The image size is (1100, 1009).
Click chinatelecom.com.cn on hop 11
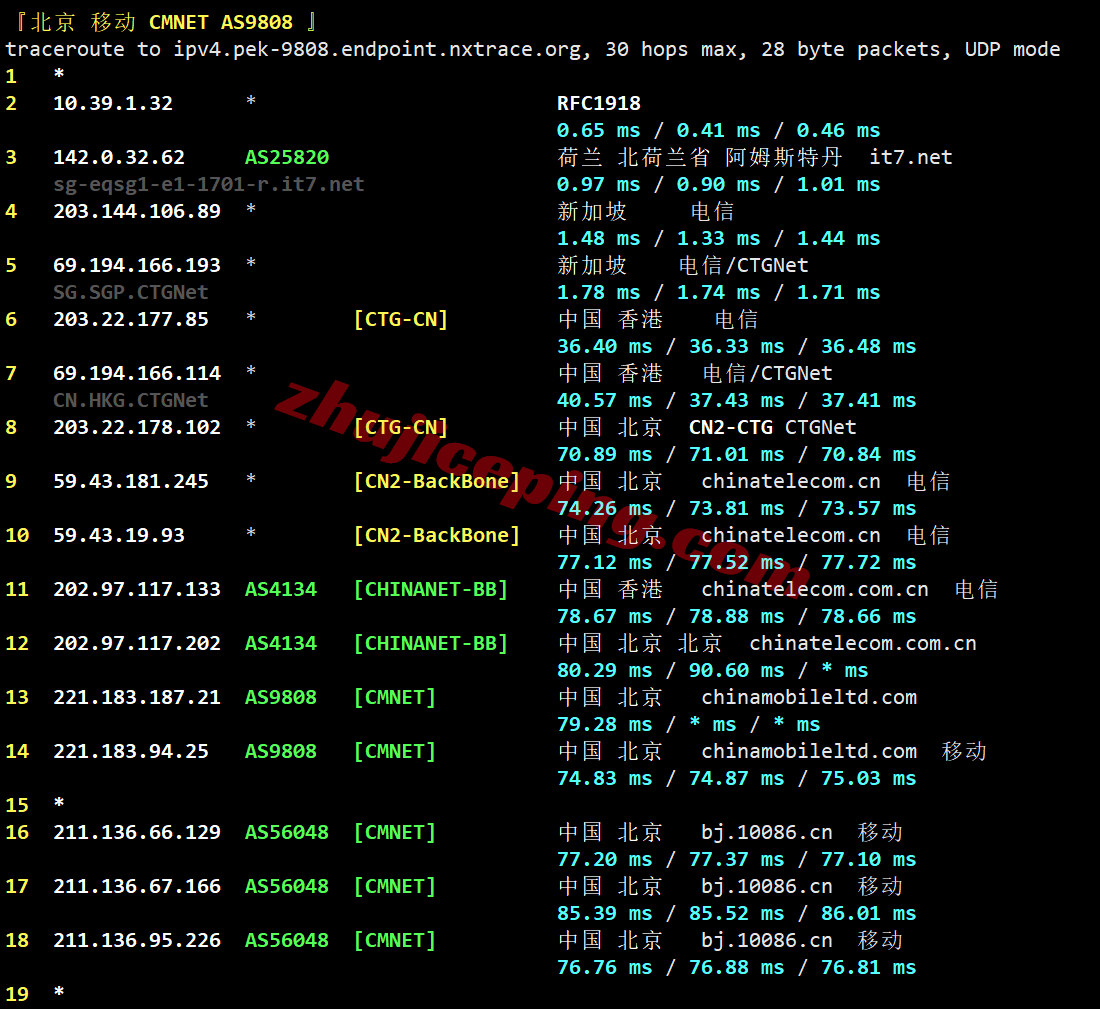tap(814, 589)
